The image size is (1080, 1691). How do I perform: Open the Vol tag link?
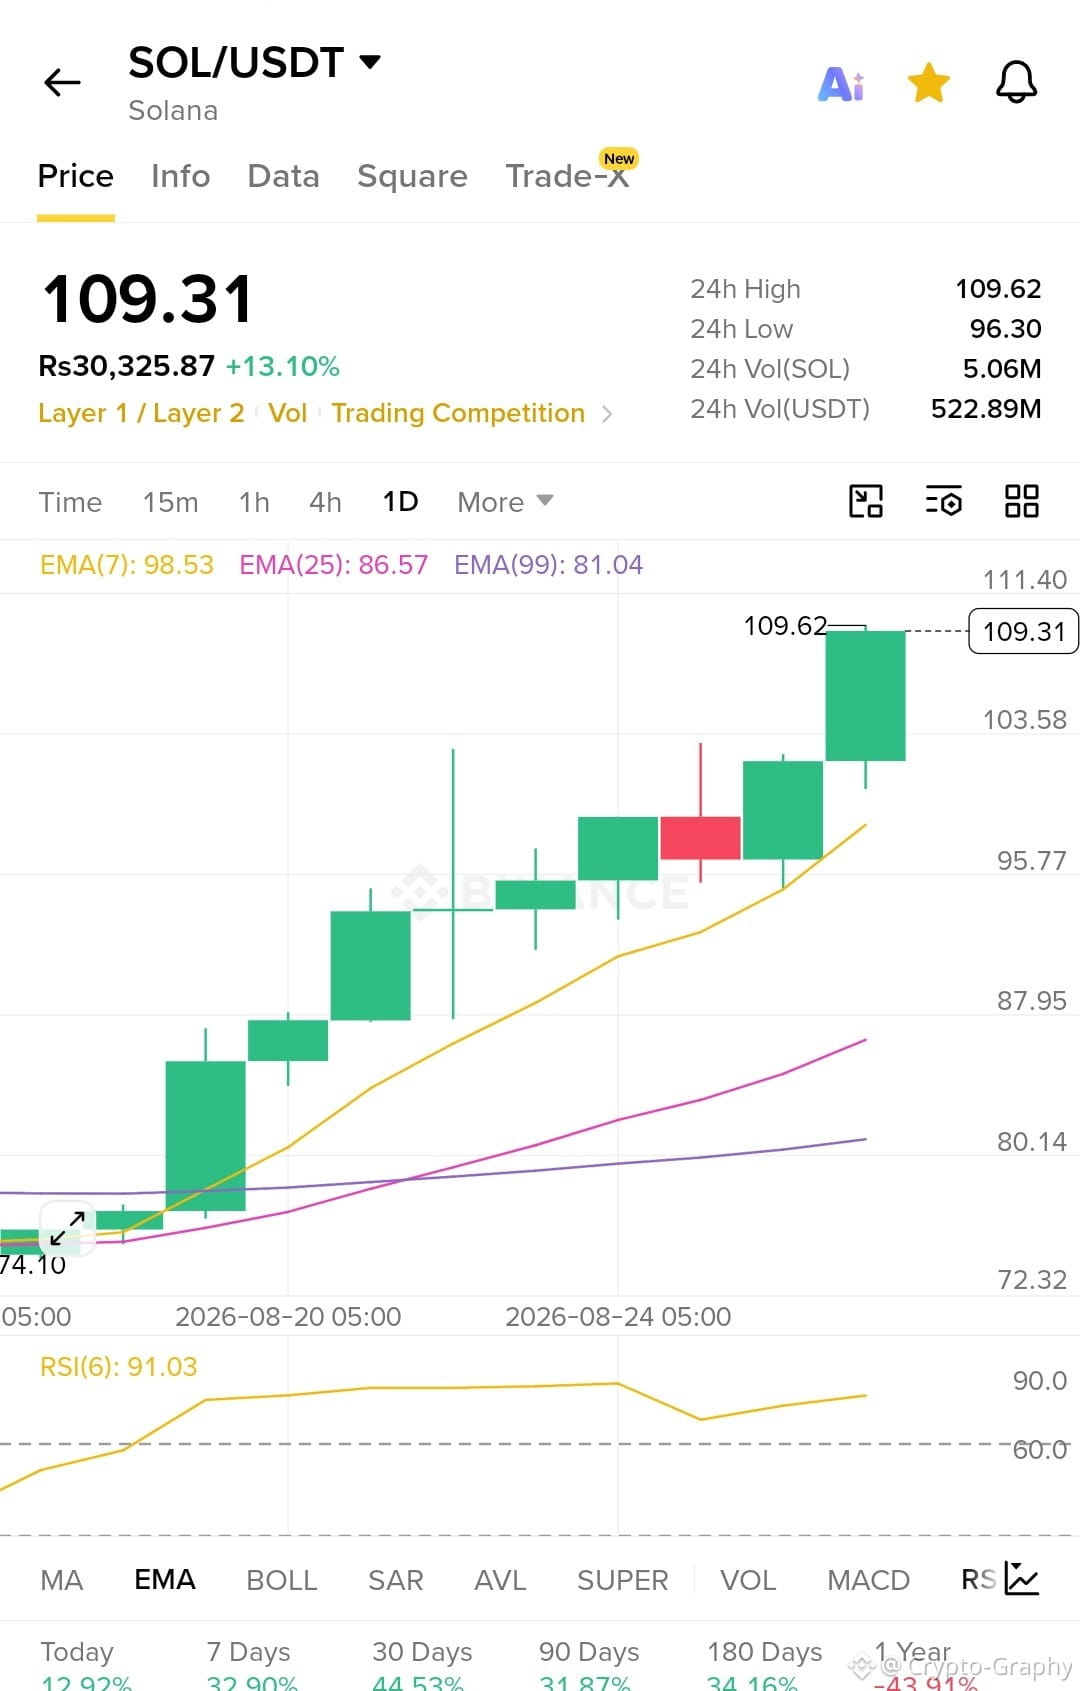click(x=287, y=413)
